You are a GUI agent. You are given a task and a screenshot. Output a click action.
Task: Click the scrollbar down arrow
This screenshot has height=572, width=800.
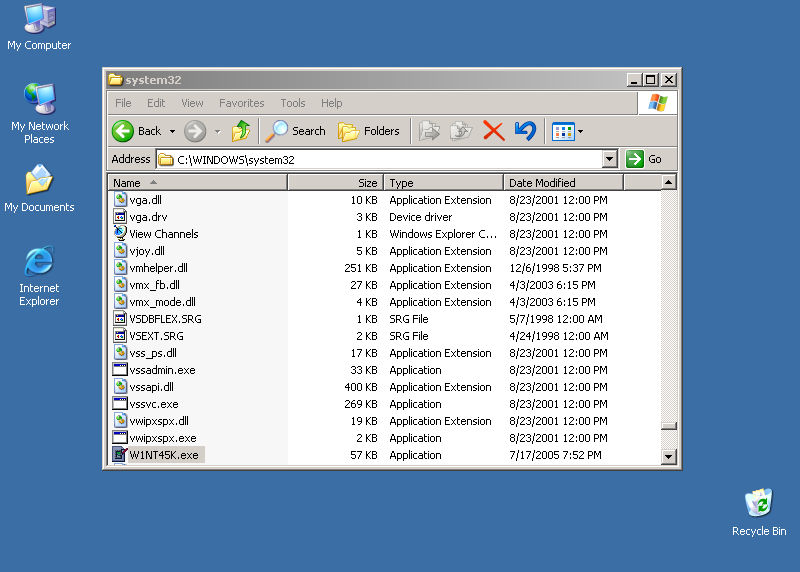[x=668, y=456]
